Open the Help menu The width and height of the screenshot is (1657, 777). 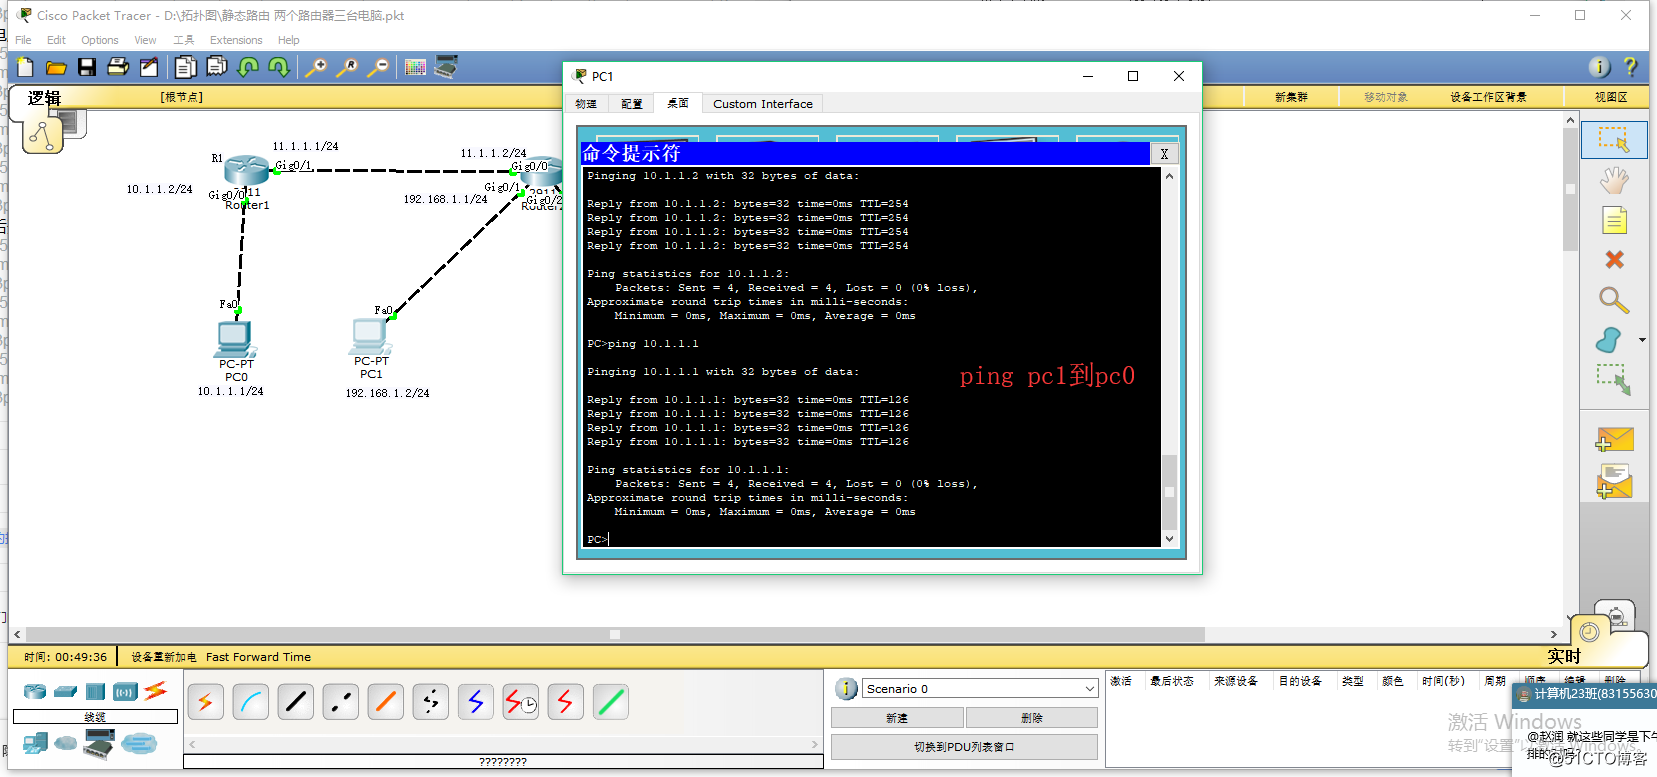pos(289,40)
